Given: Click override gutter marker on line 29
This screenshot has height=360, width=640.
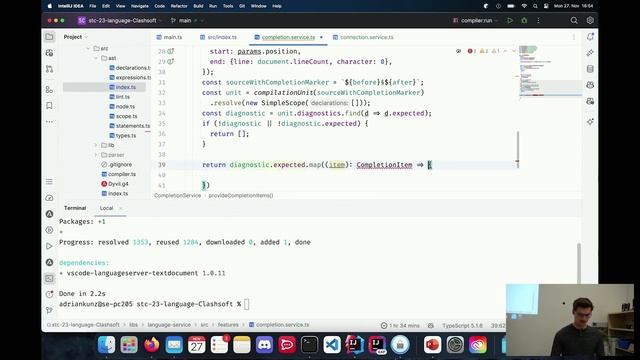Looking at the screenshot, I should point(171,62).
